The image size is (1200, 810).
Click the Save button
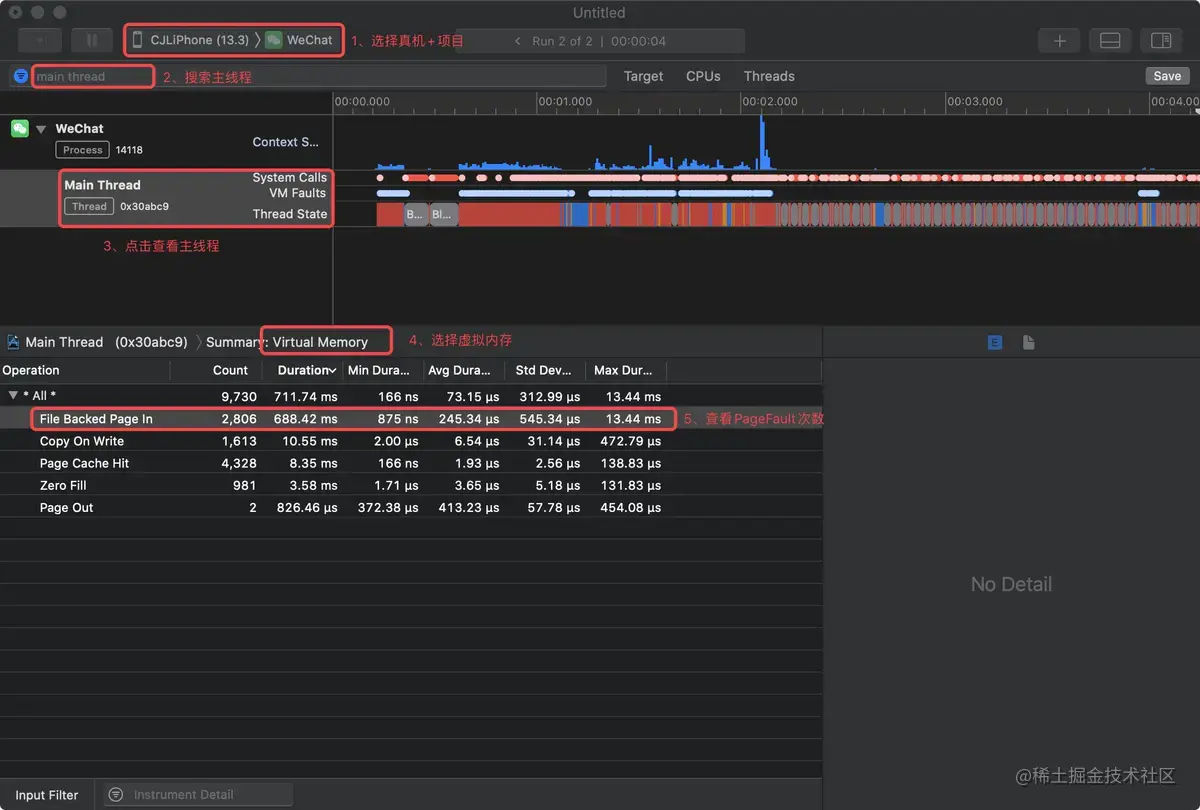(1167, 76)
